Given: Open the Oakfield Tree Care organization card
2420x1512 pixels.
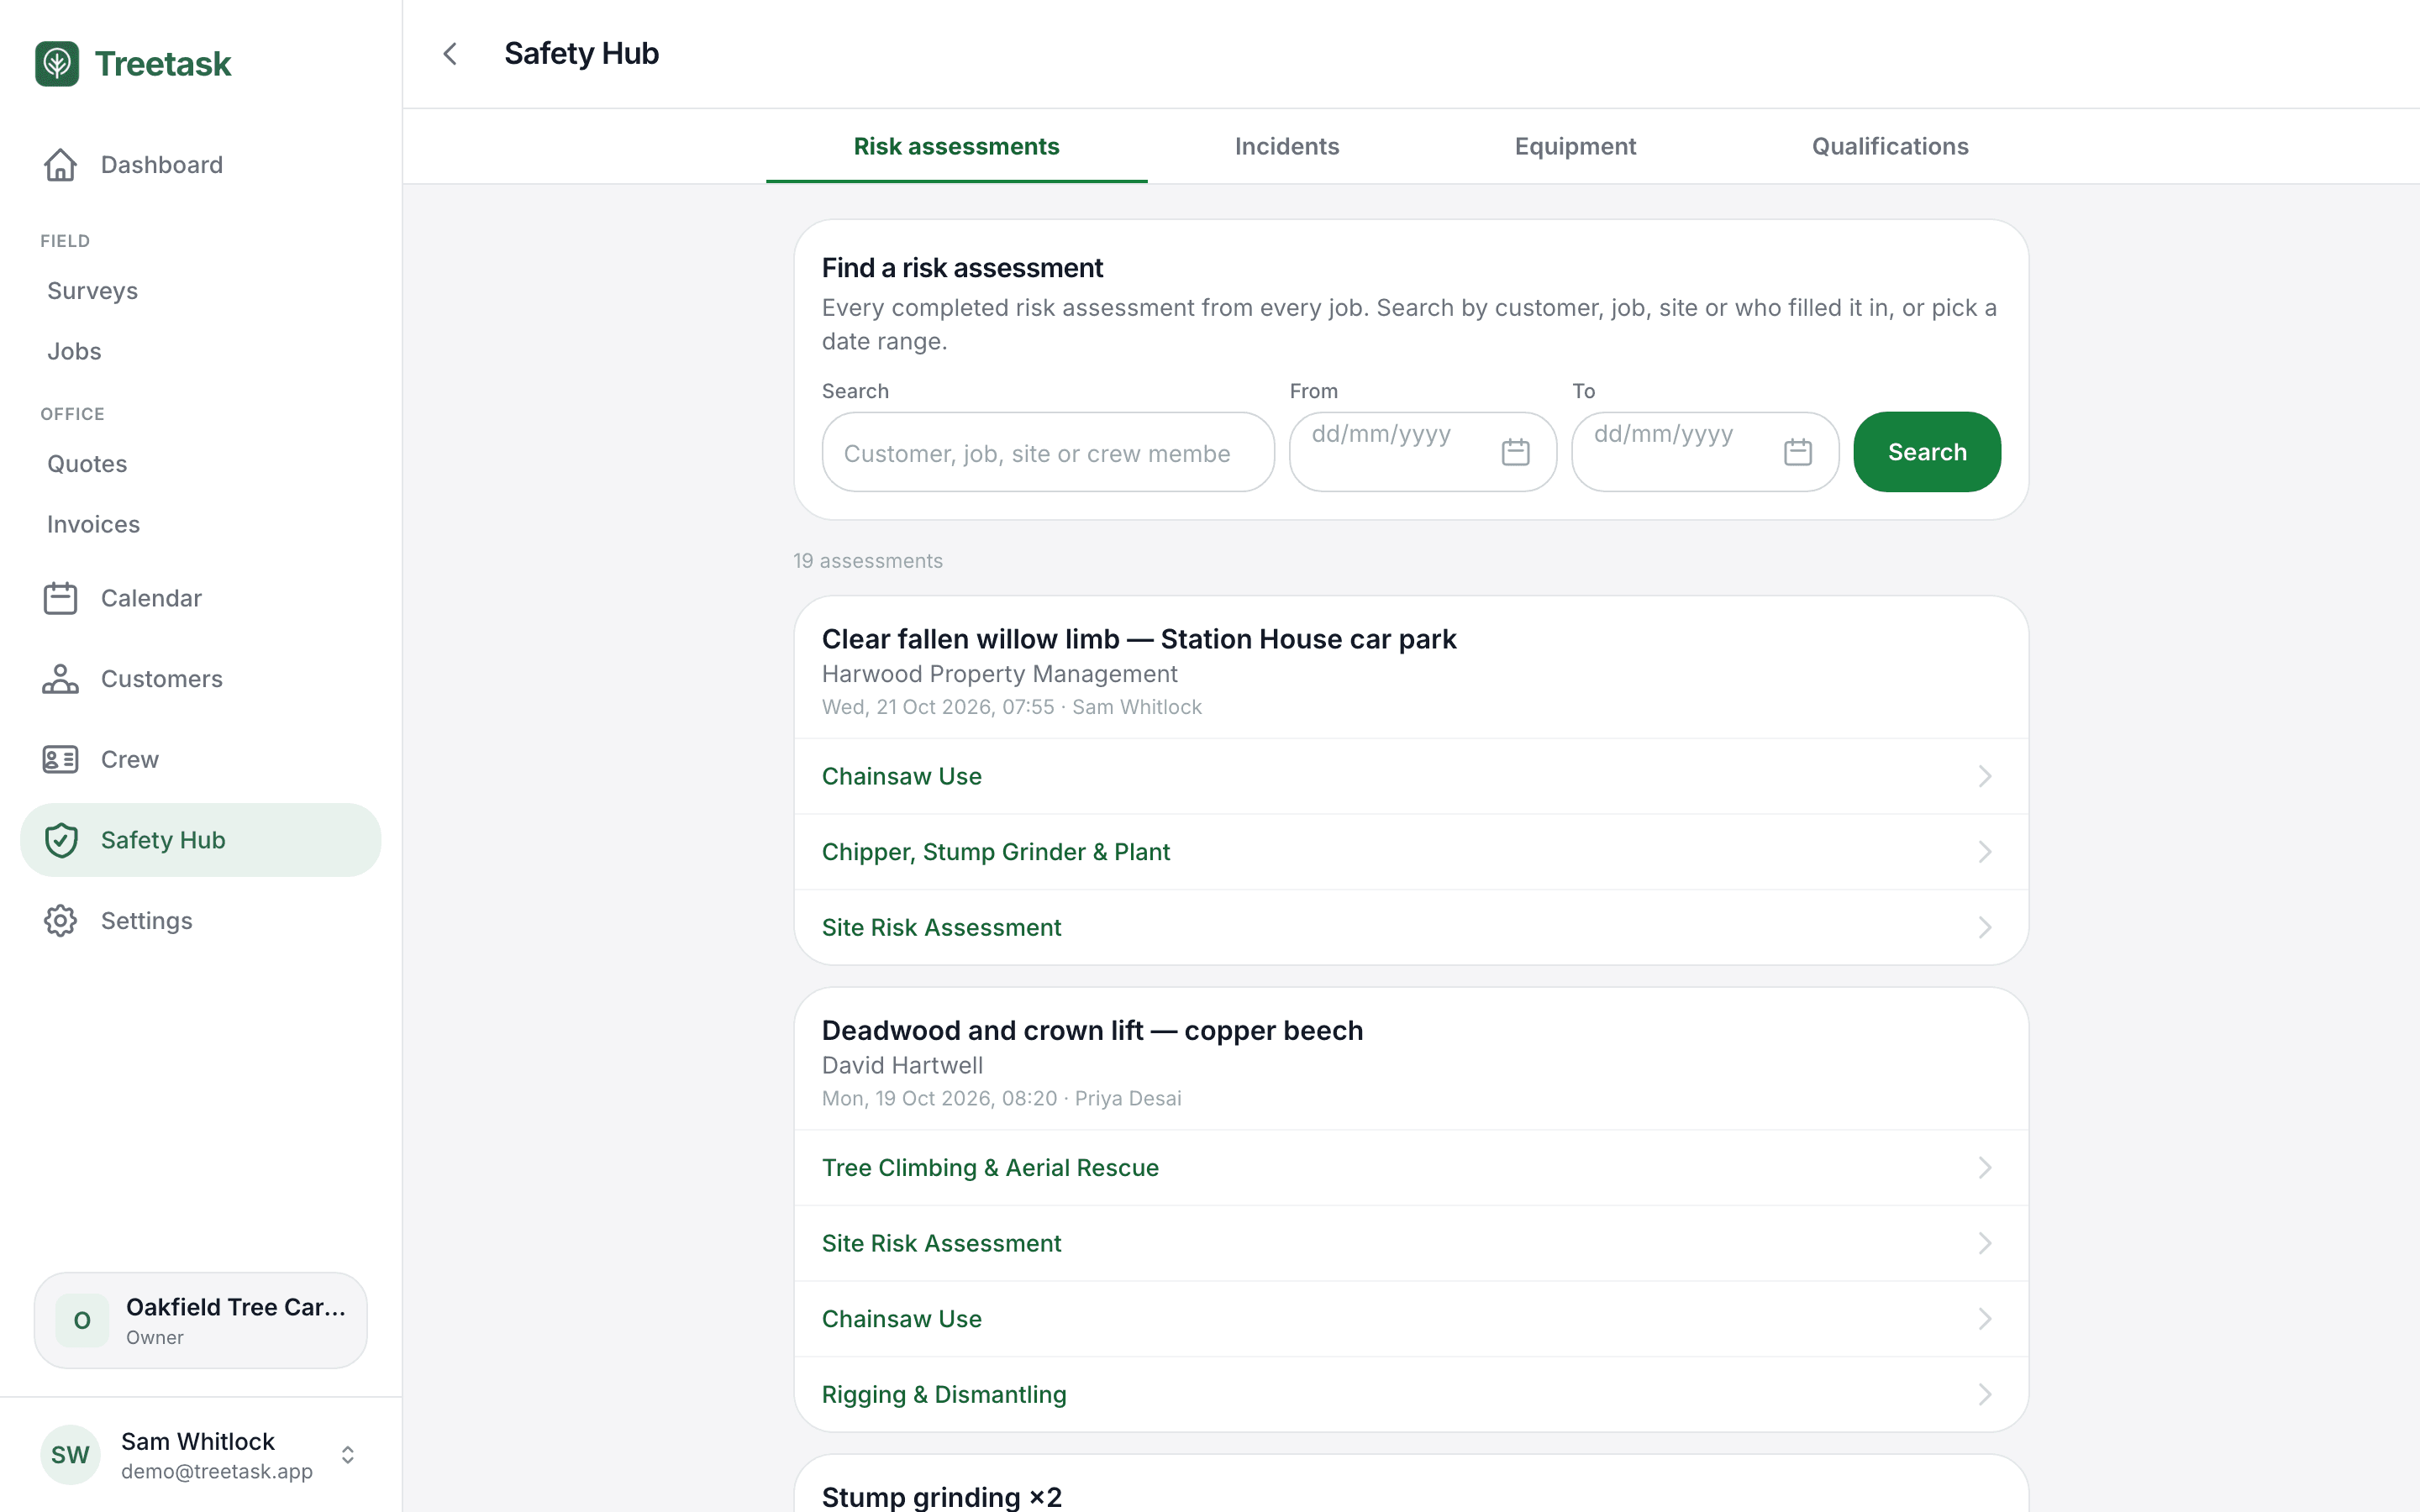Looking at the screenshot, I should [x=201, y=1320].
